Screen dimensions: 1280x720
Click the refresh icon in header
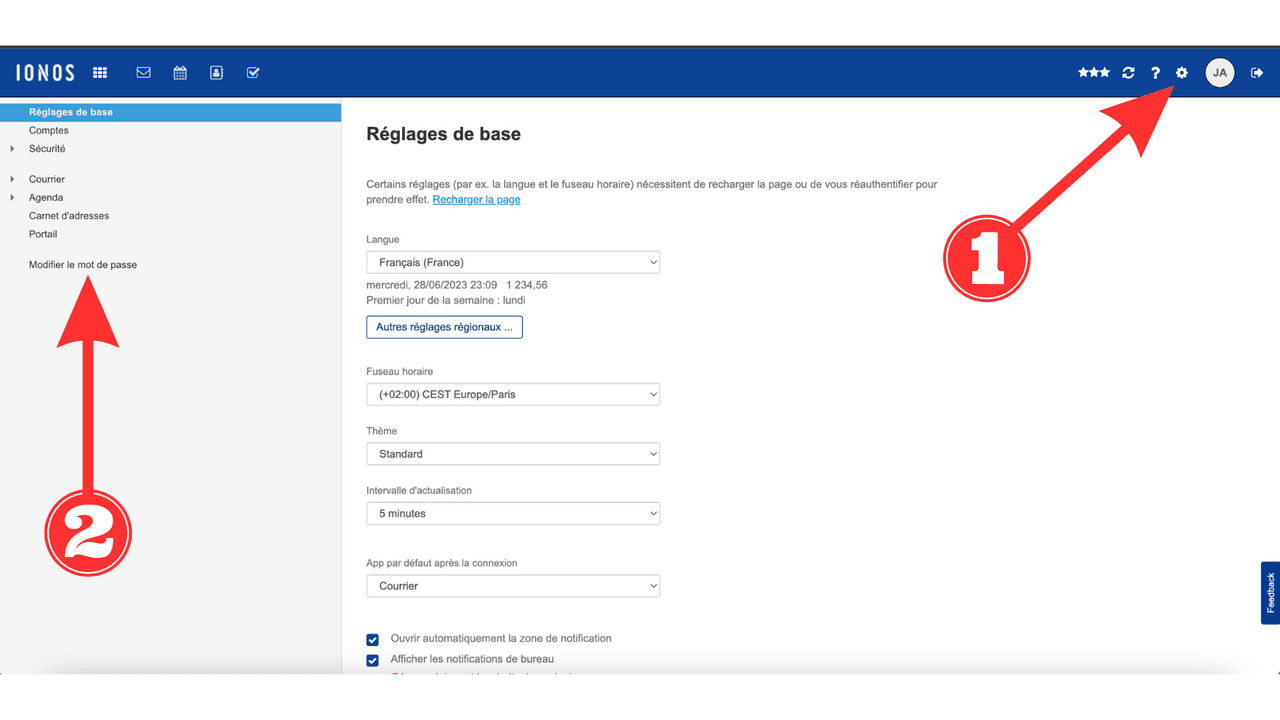1128,73
